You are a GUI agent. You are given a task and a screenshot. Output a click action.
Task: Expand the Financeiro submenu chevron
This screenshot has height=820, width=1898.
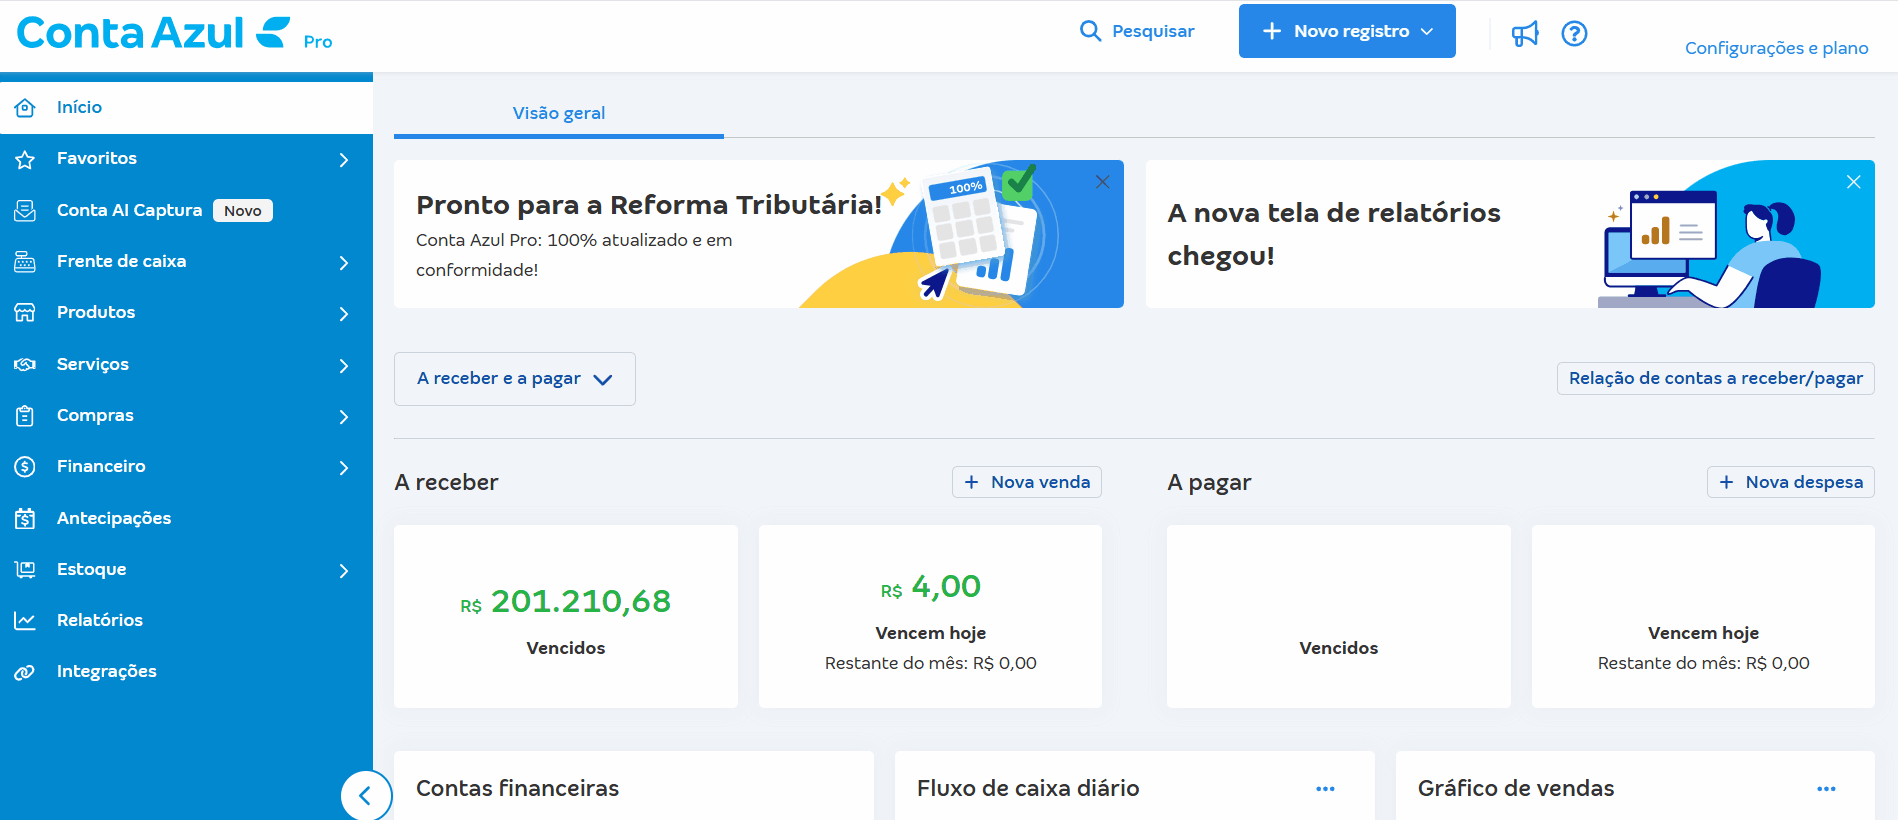point(344,468)
